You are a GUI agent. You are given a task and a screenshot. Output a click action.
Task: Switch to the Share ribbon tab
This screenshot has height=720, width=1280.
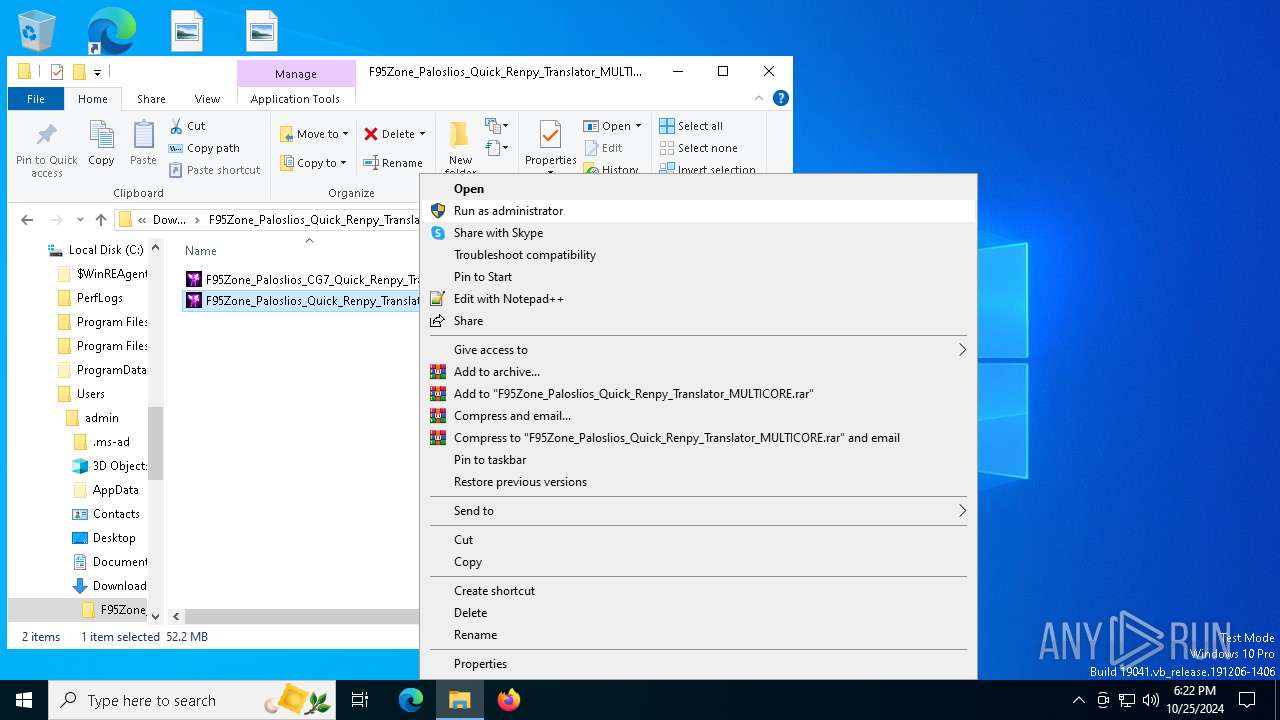151,99
